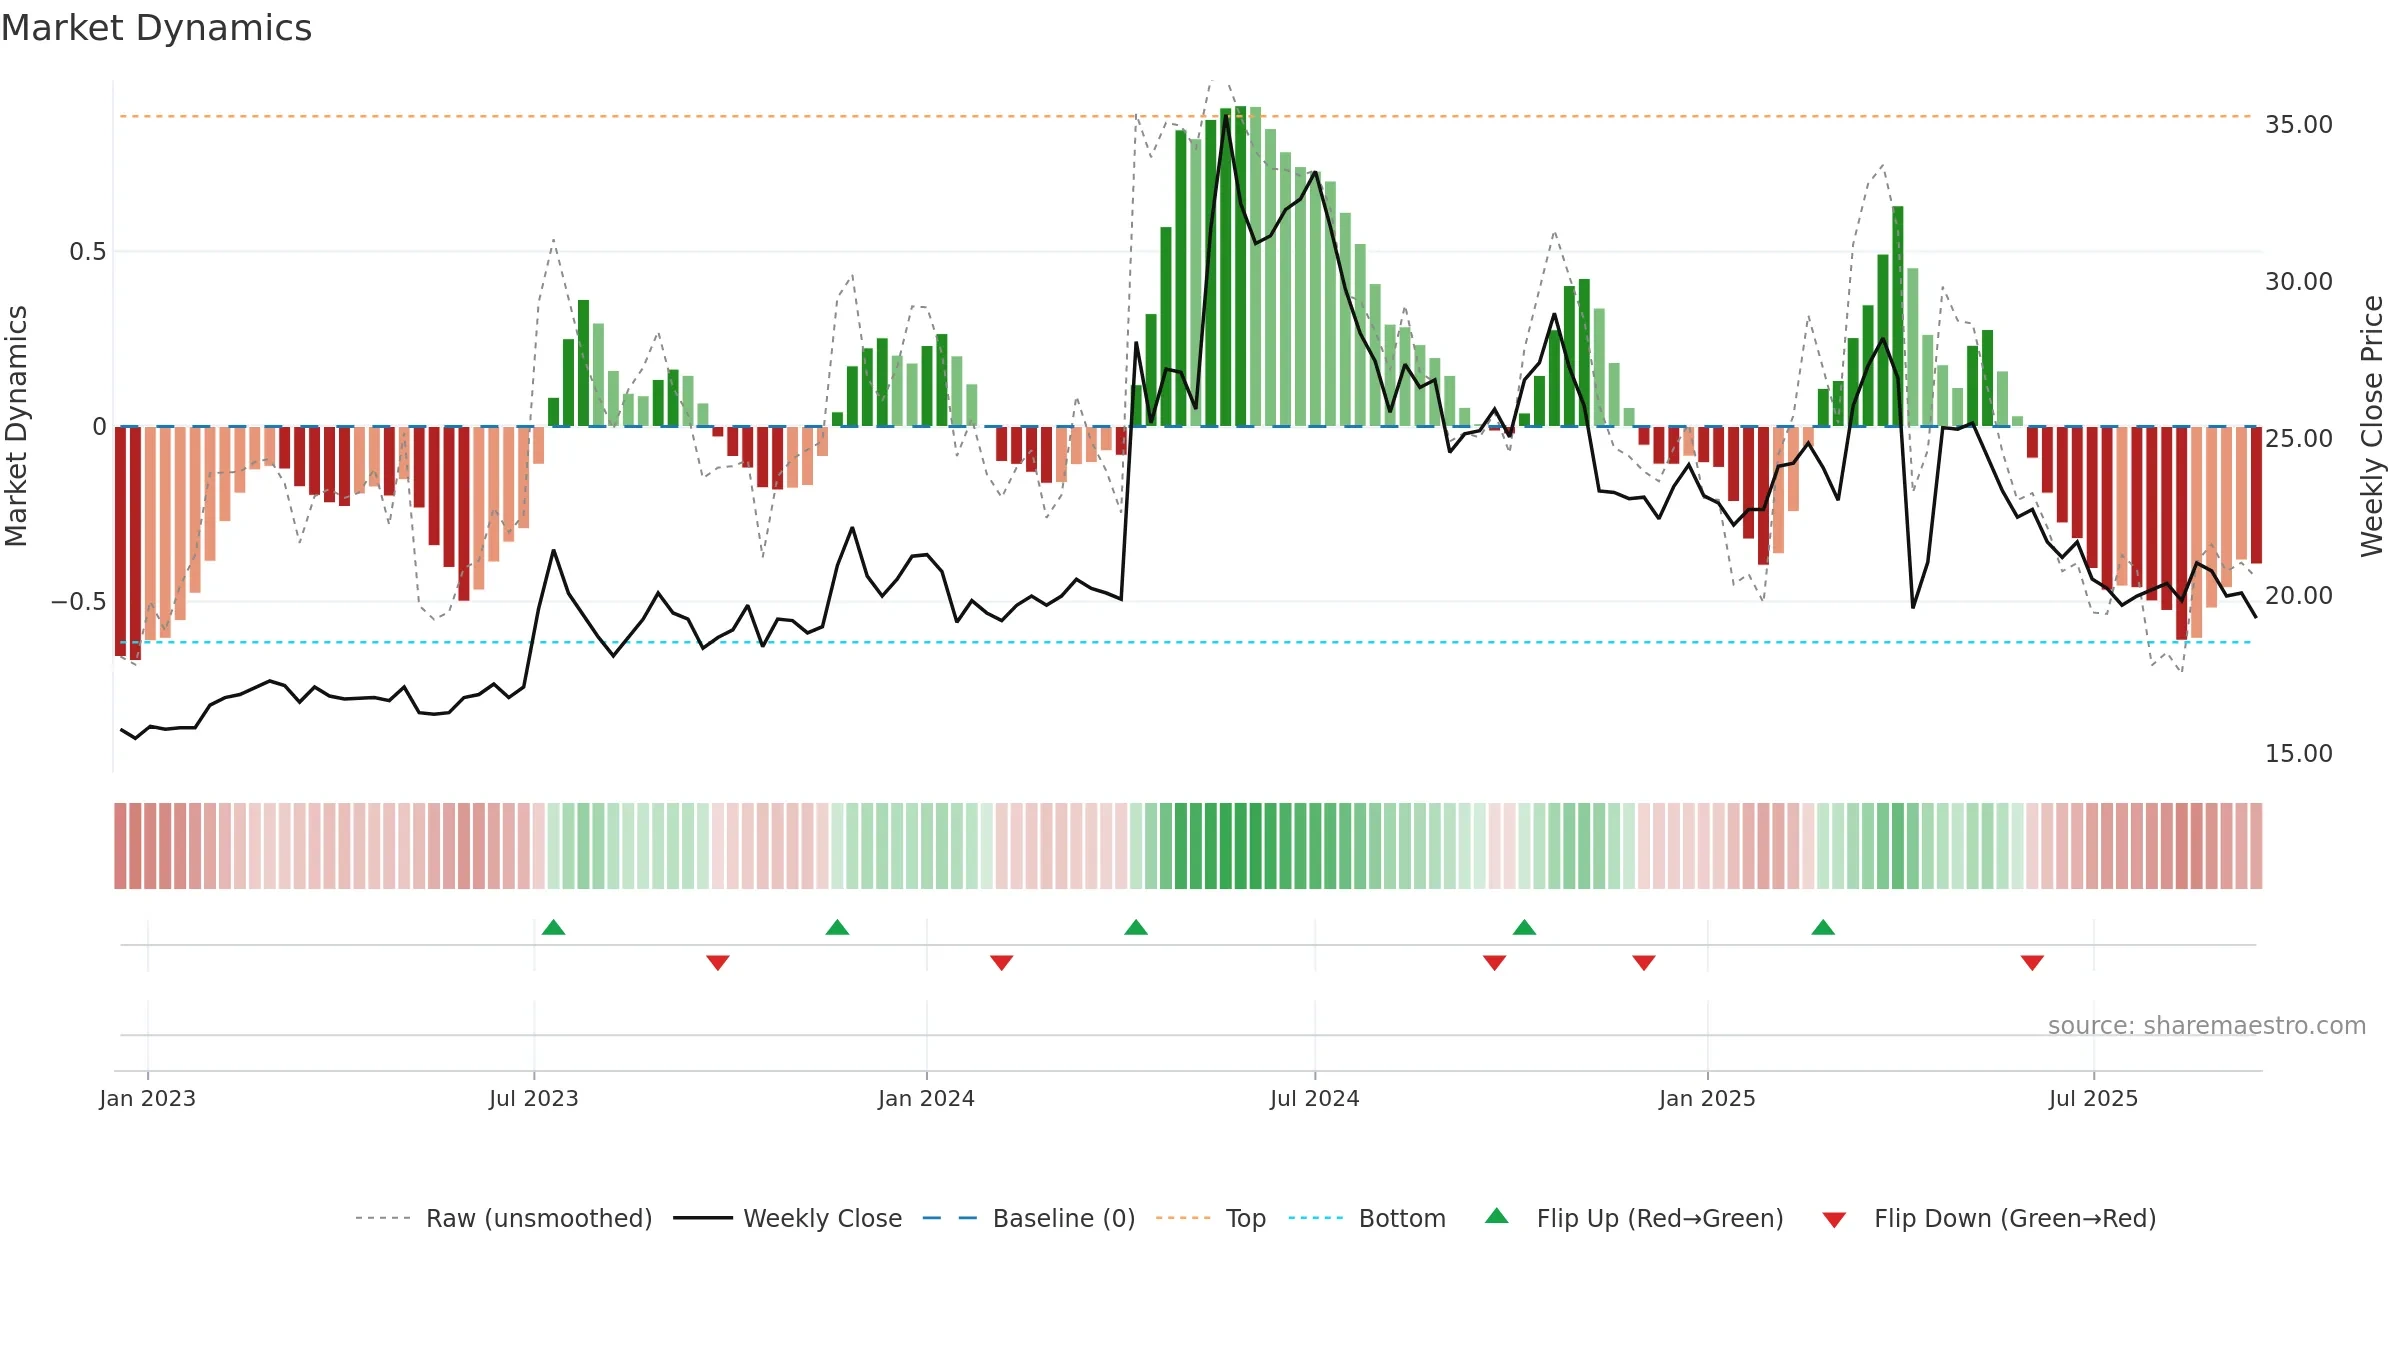Click the Jul 2025 axis label
This screenshot has height=1350, width=2400.
click(2094, 1098)
